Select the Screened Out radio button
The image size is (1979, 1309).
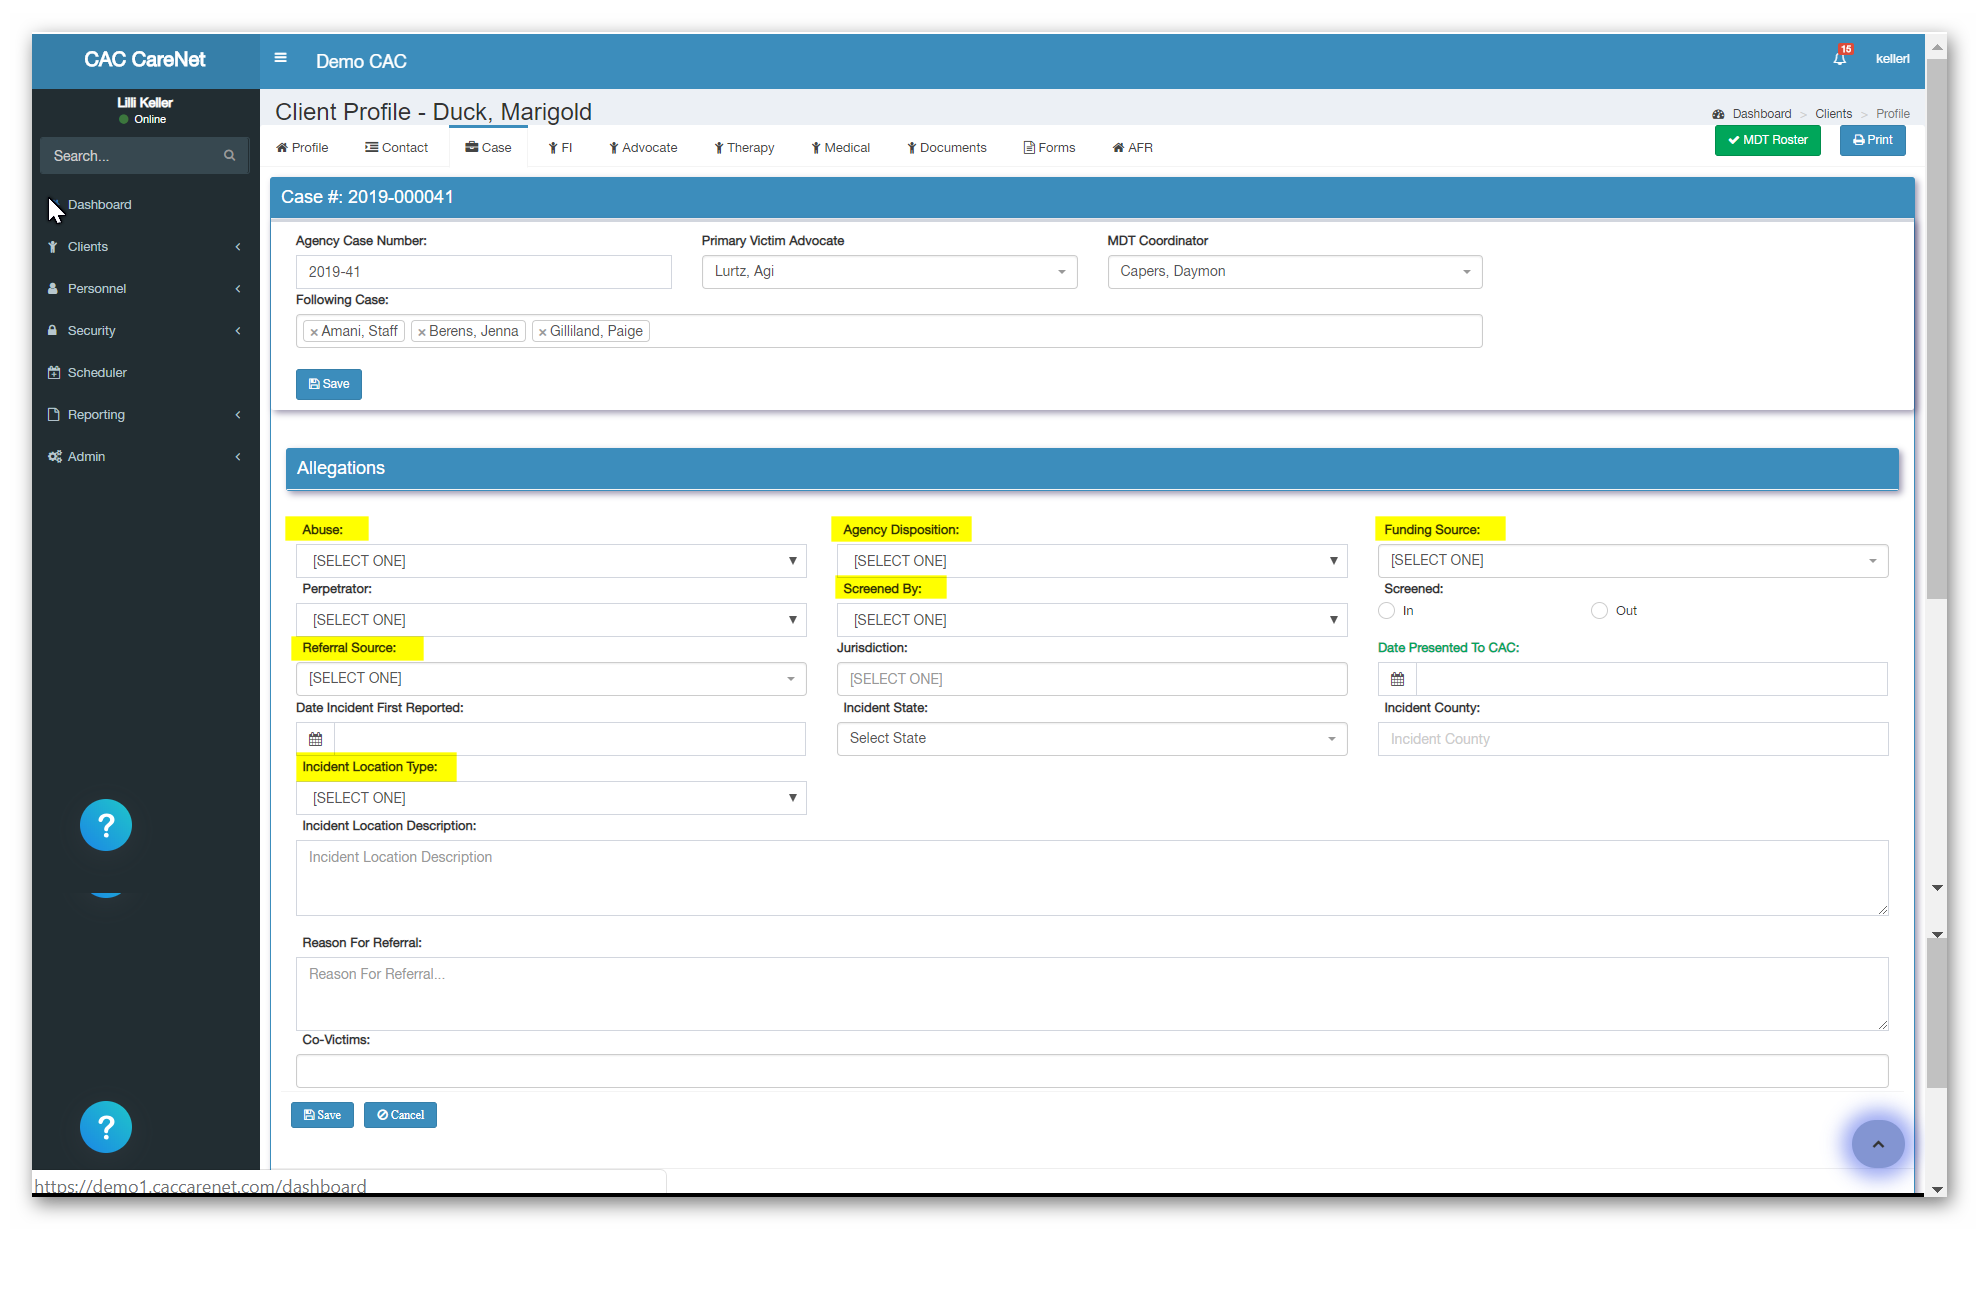click(1599, 611)
